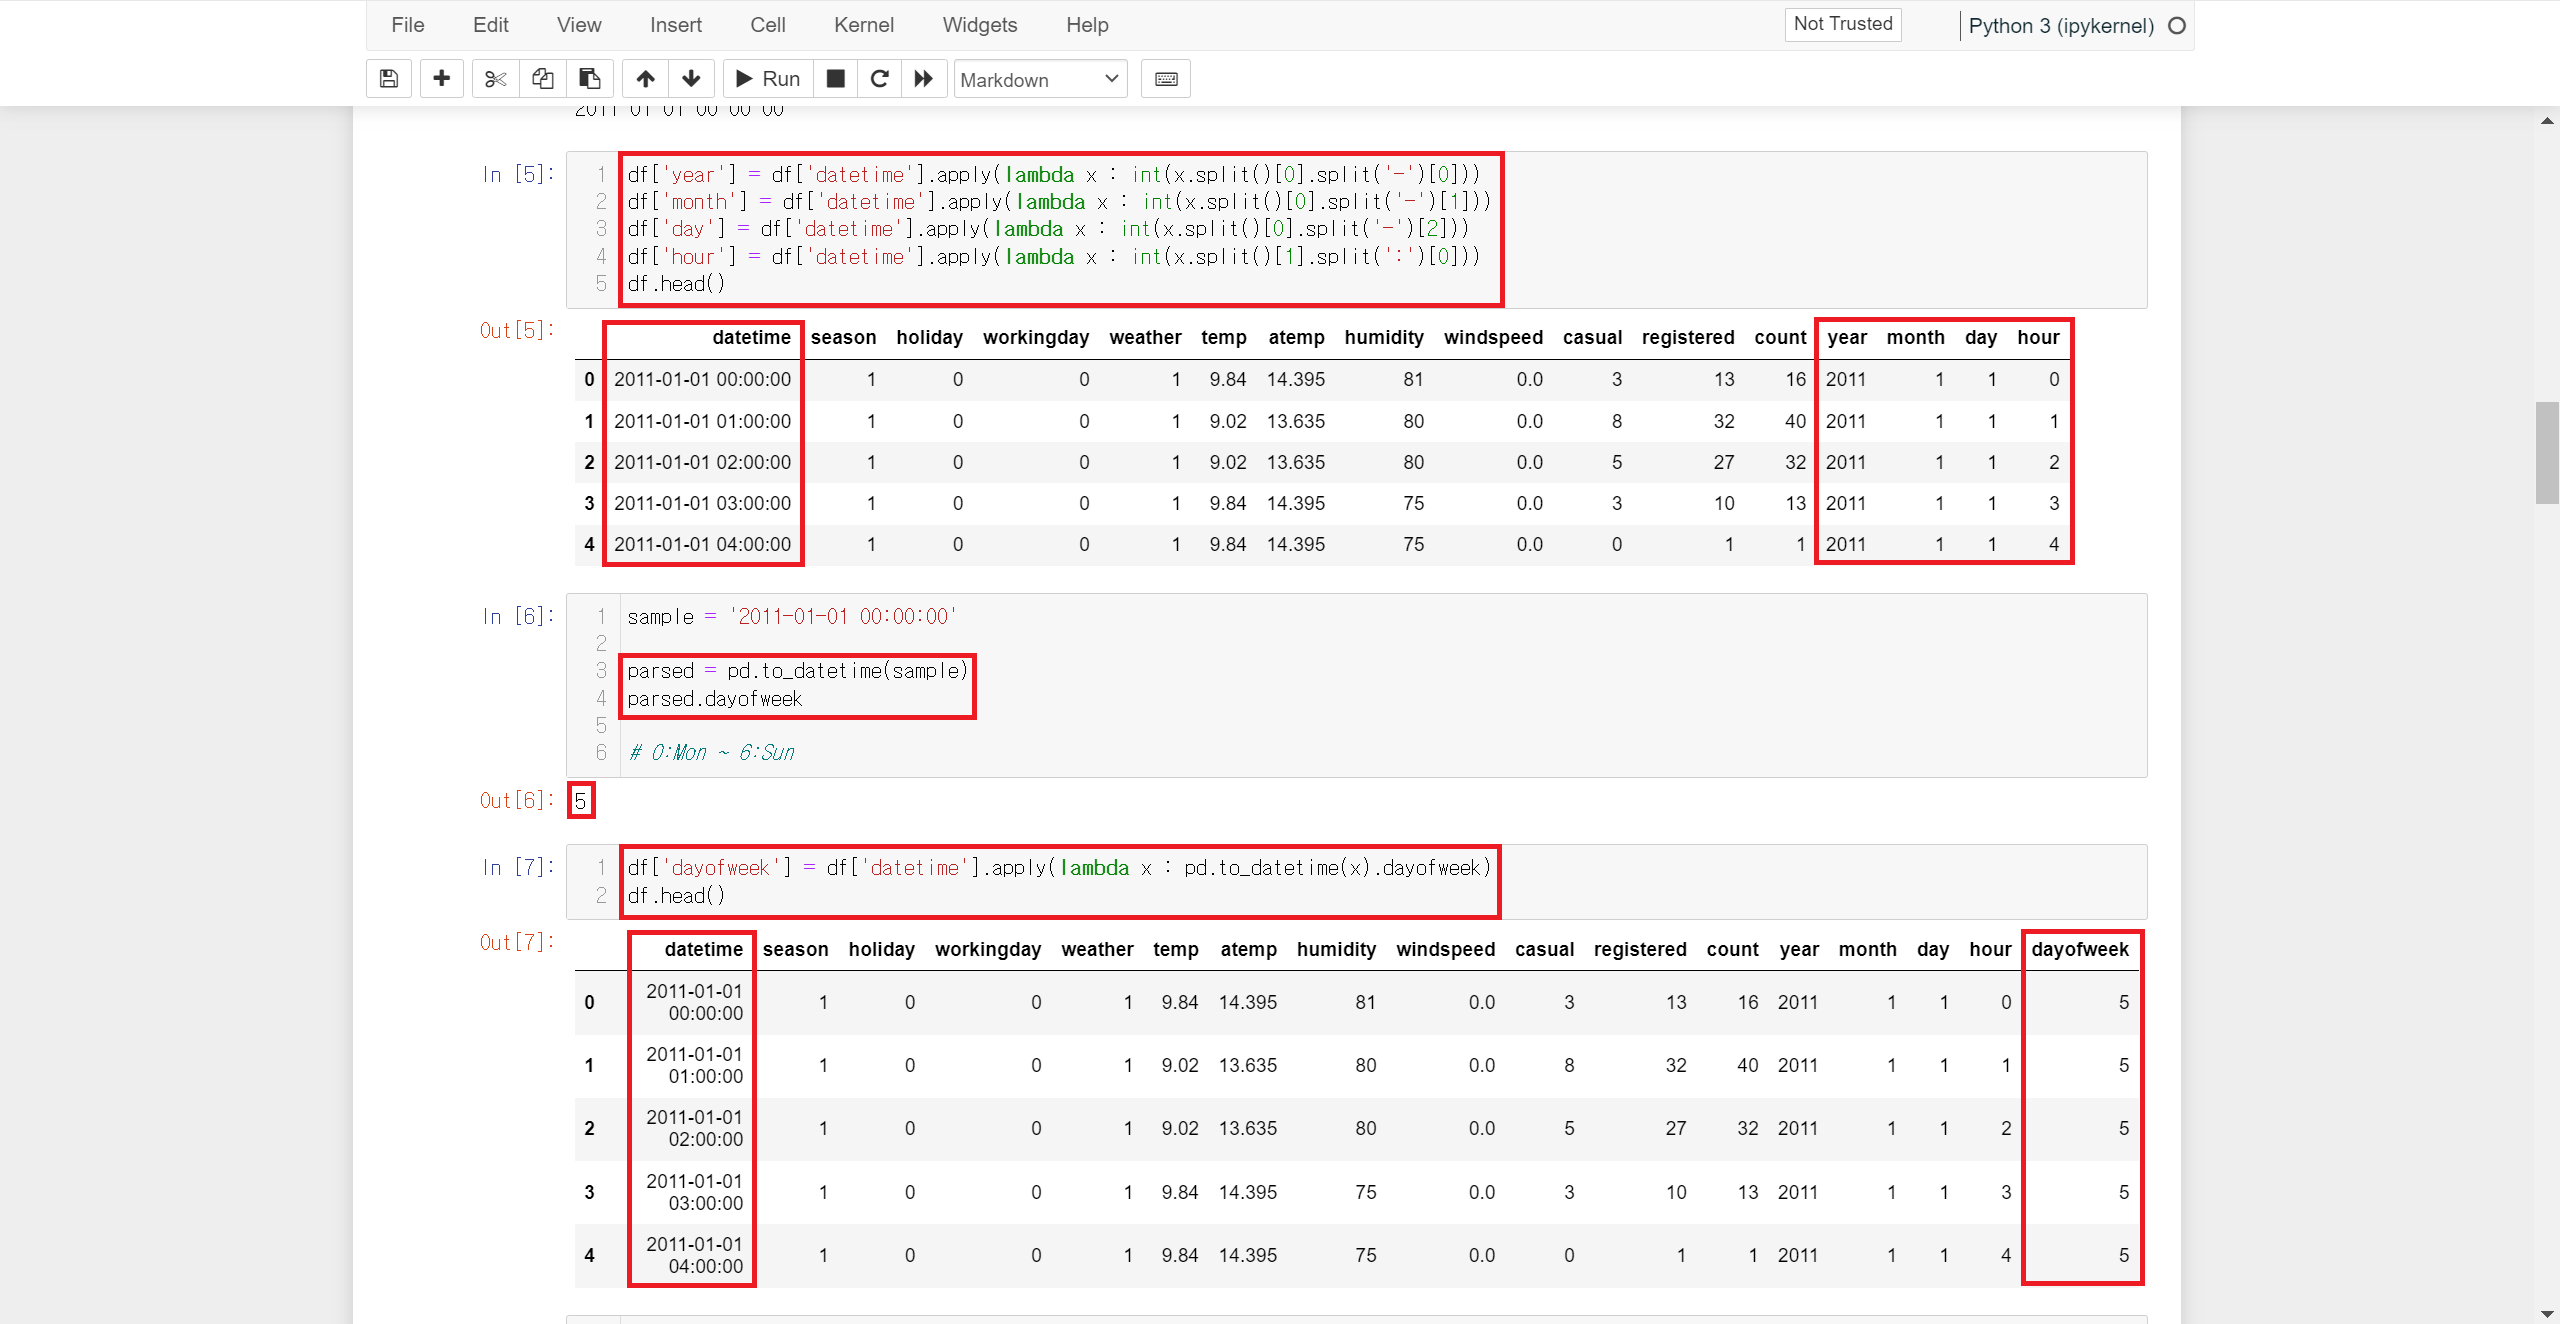Move selected cell up arrow
This screenshot has width=2560, height=1324.
646,79
